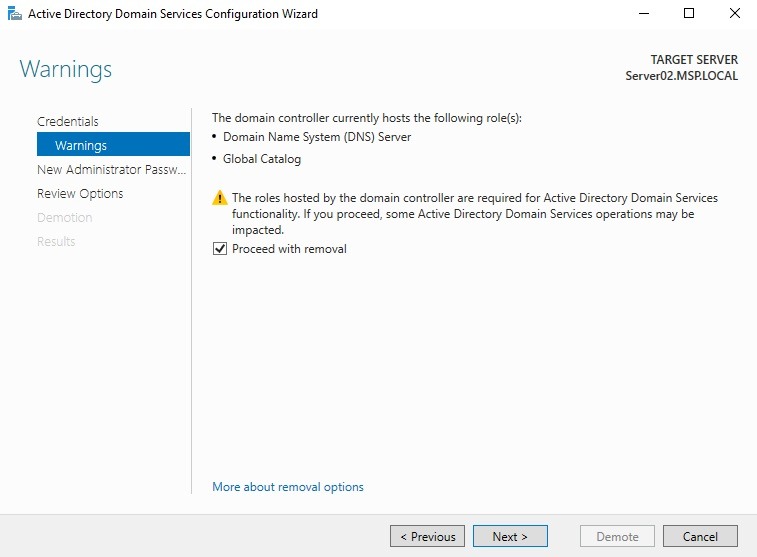Click the yellow warning triangle icon

point(220,199)
